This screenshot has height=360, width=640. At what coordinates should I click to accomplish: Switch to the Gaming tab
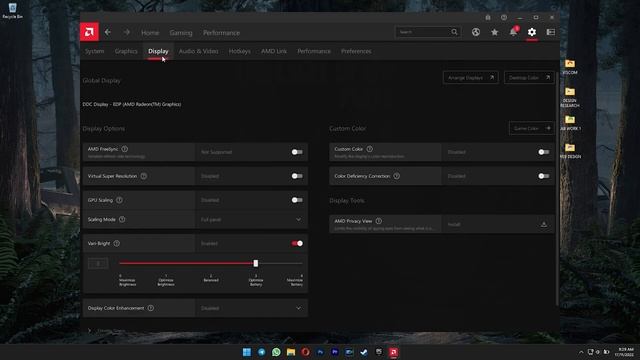pos(181,33)
